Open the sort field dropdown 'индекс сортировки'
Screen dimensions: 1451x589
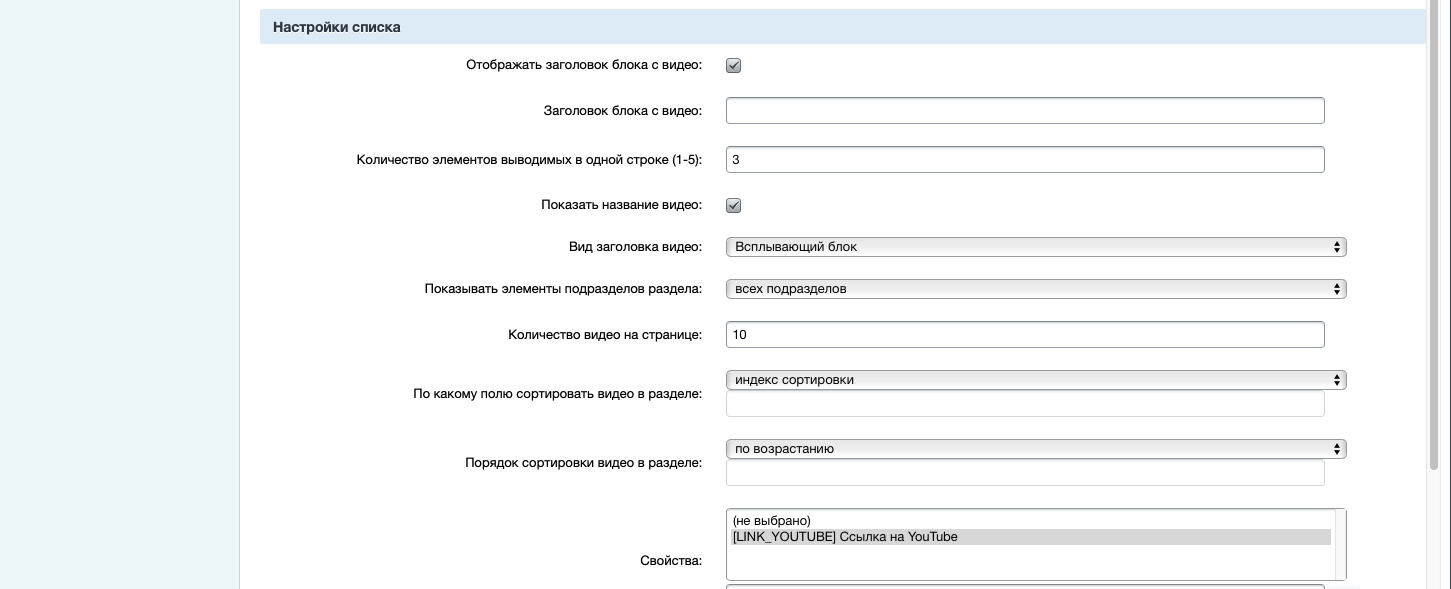pyautogui.click(x=1035, y=380)
